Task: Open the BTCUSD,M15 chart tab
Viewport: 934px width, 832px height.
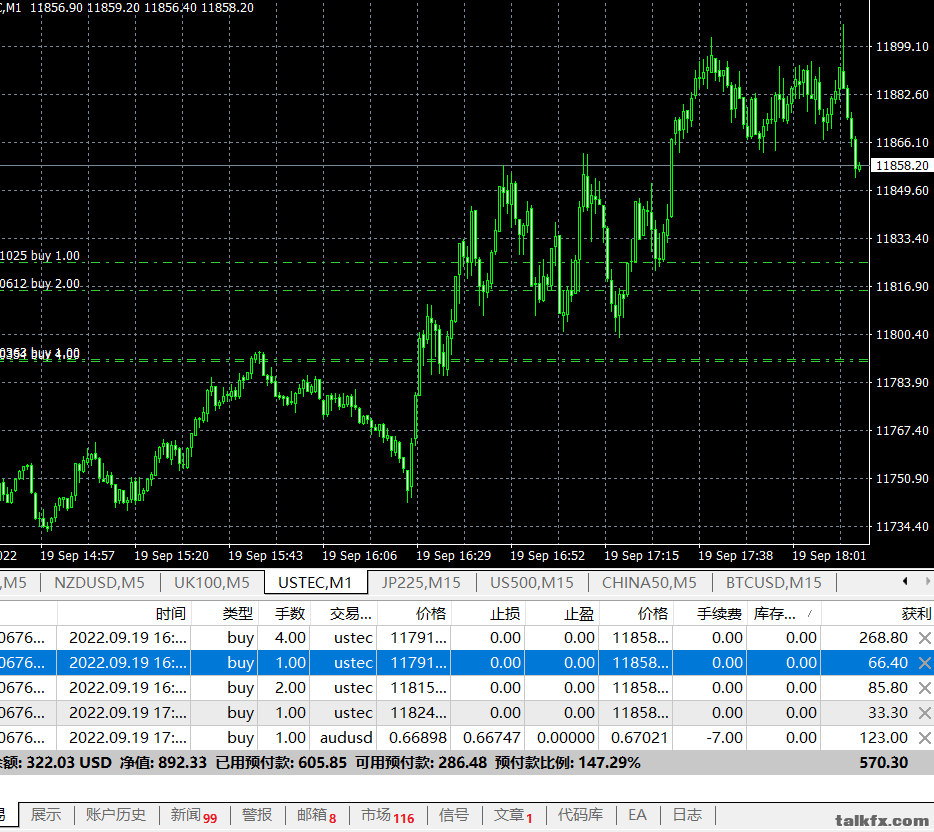Action: pyautogui.click(x=774, y=582)
